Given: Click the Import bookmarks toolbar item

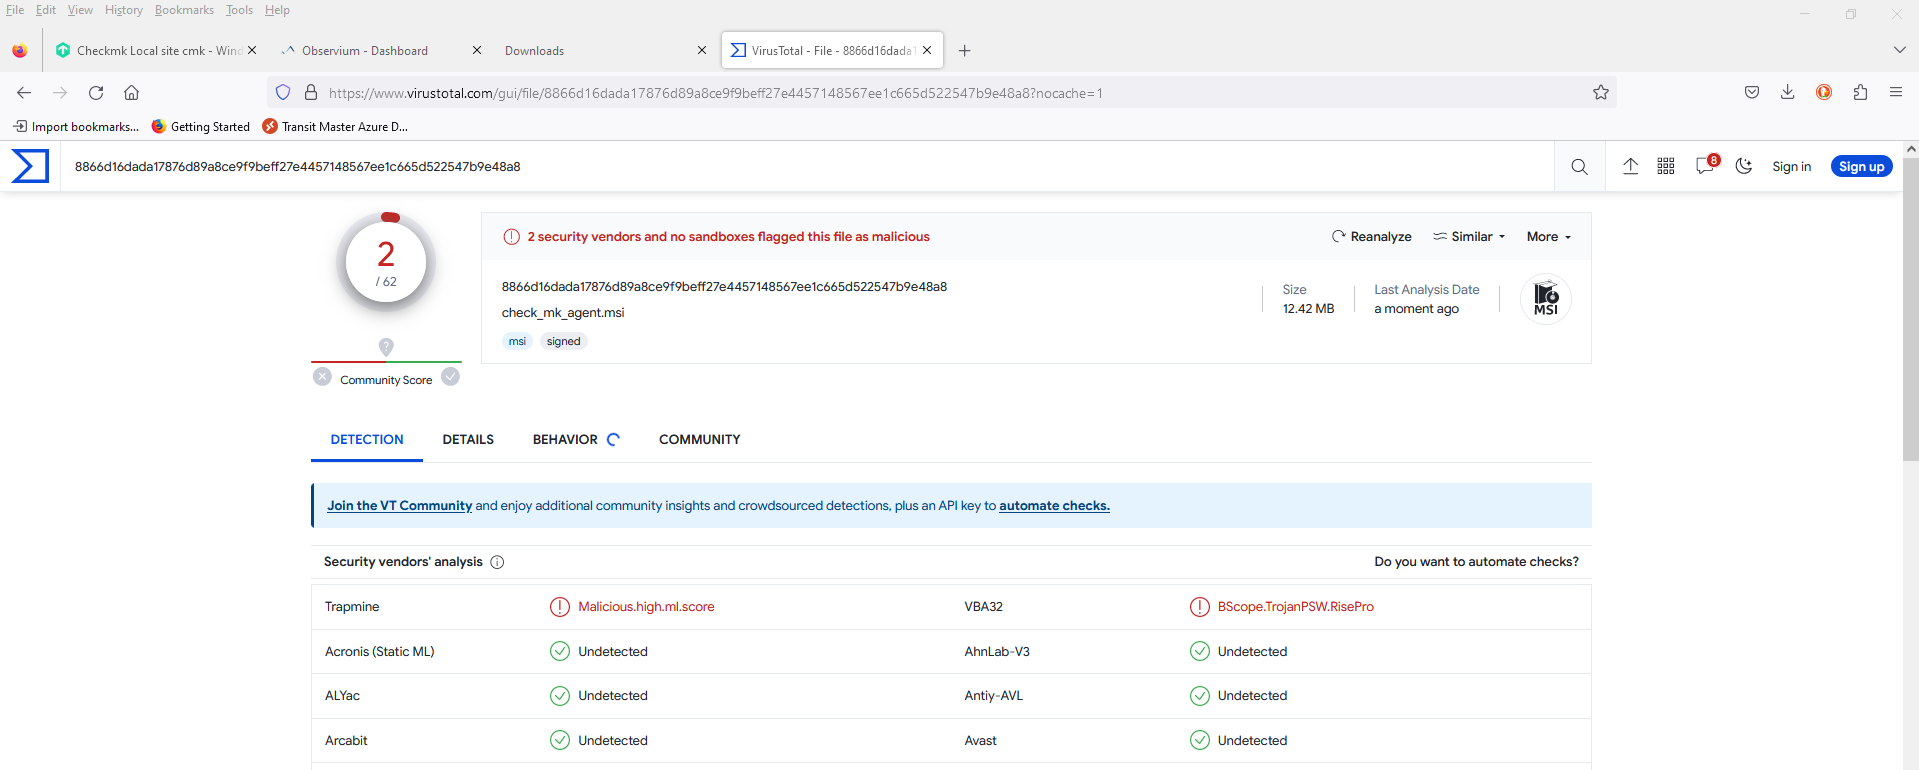Looking at the screenshot, I should point(76,127).
